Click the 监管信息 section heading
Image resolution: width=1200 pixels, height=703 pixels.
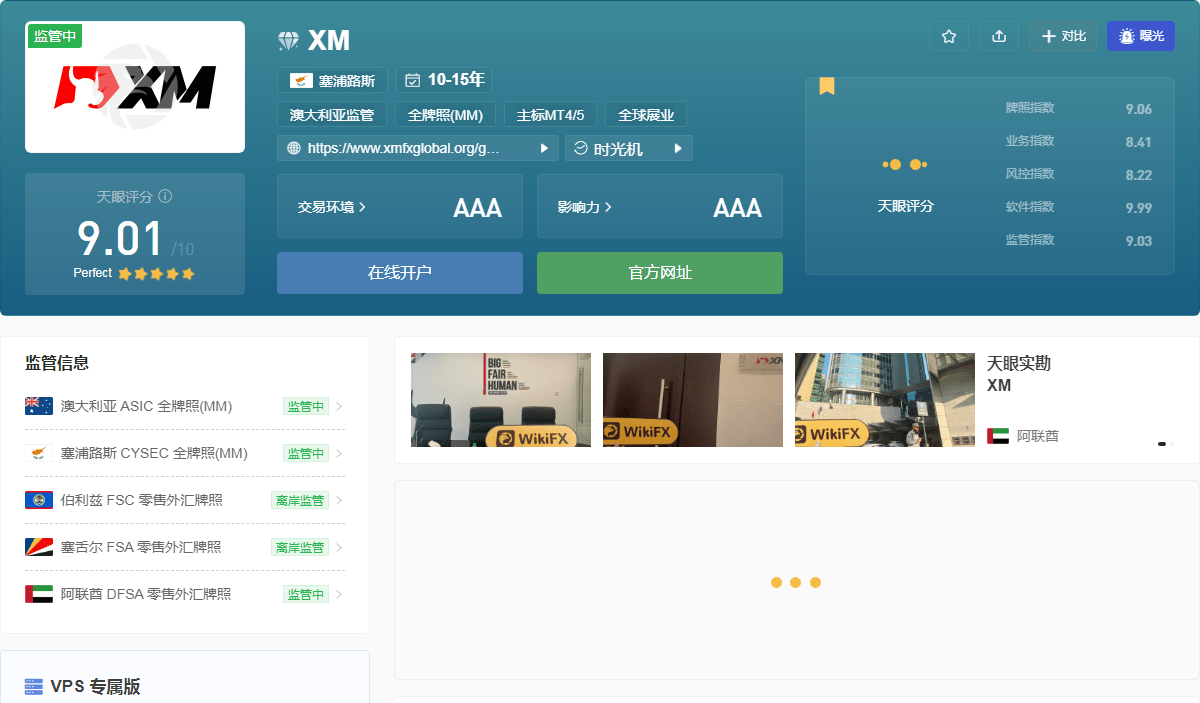point(57,363)
